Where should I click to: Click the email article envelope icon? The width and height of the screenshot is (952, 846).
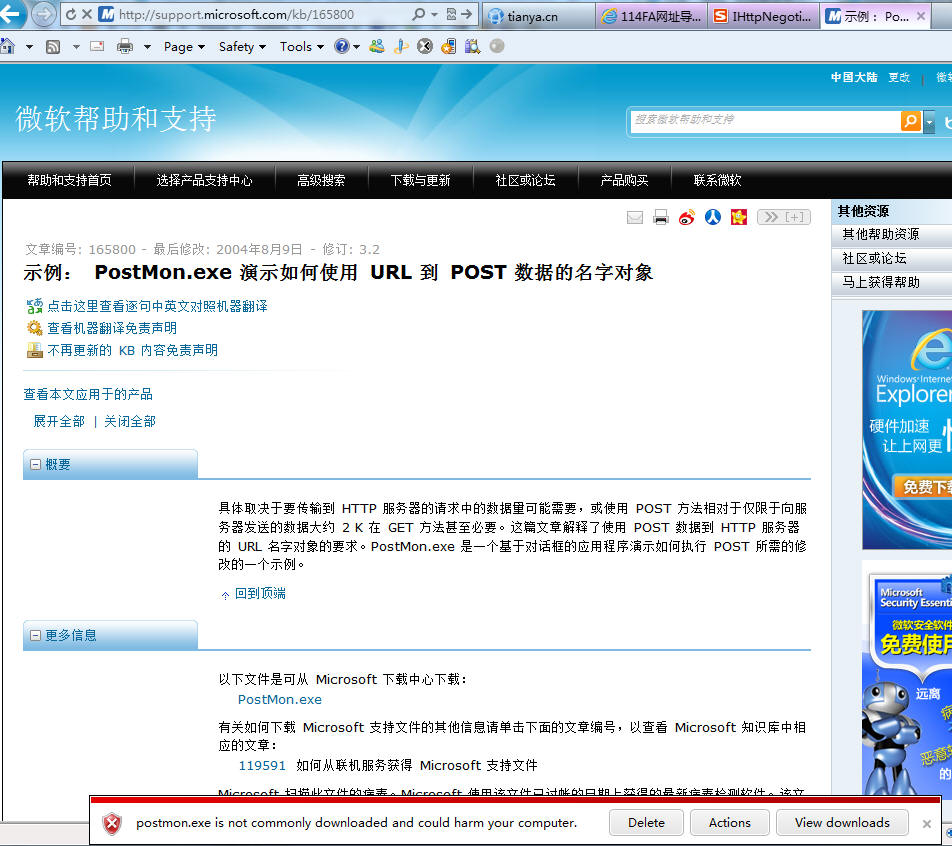pyautogui.click(x=635, y=217)
